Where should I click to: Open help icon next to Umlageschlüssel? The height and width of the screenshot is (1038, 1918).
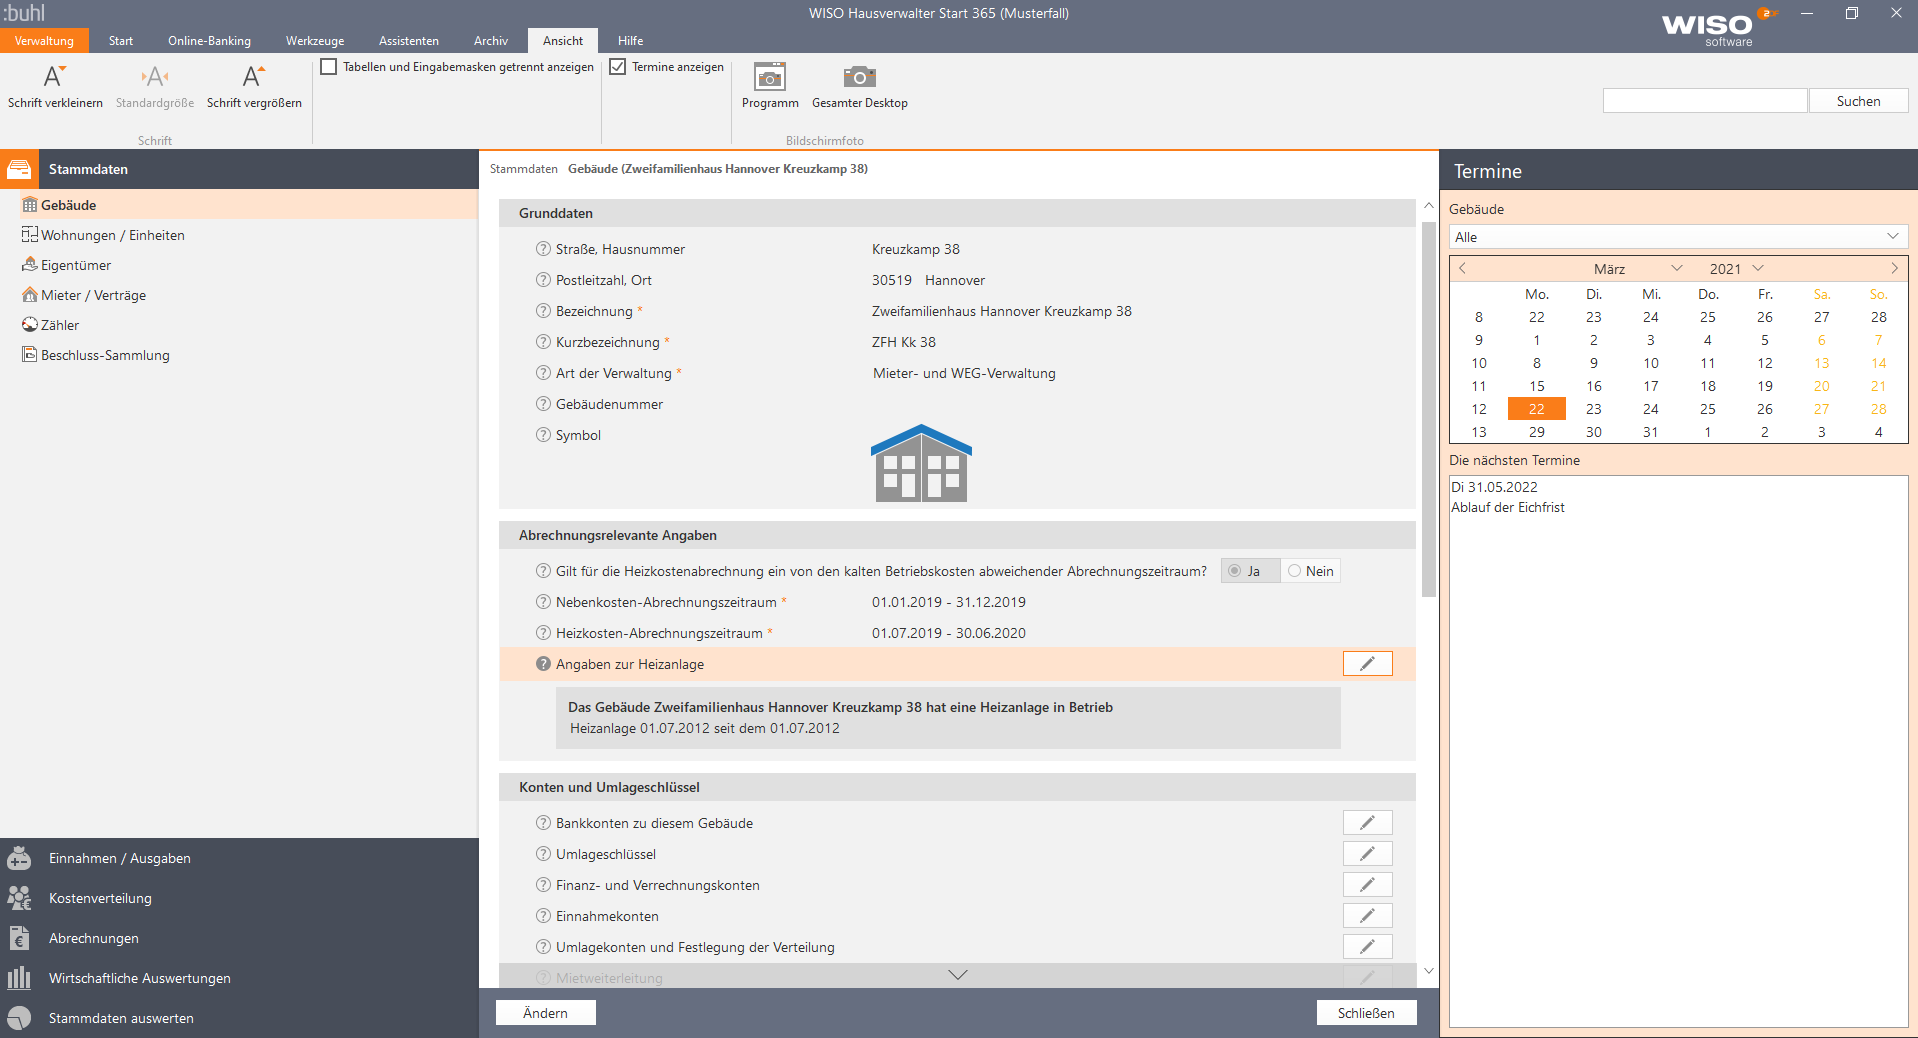point(543,854)
